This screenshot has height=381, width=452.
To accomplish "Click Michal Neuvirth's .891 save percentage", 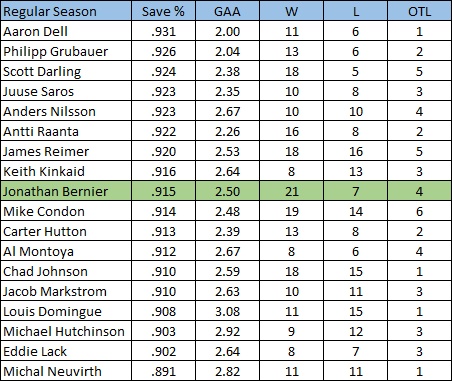I will click(x=163, y=371).
